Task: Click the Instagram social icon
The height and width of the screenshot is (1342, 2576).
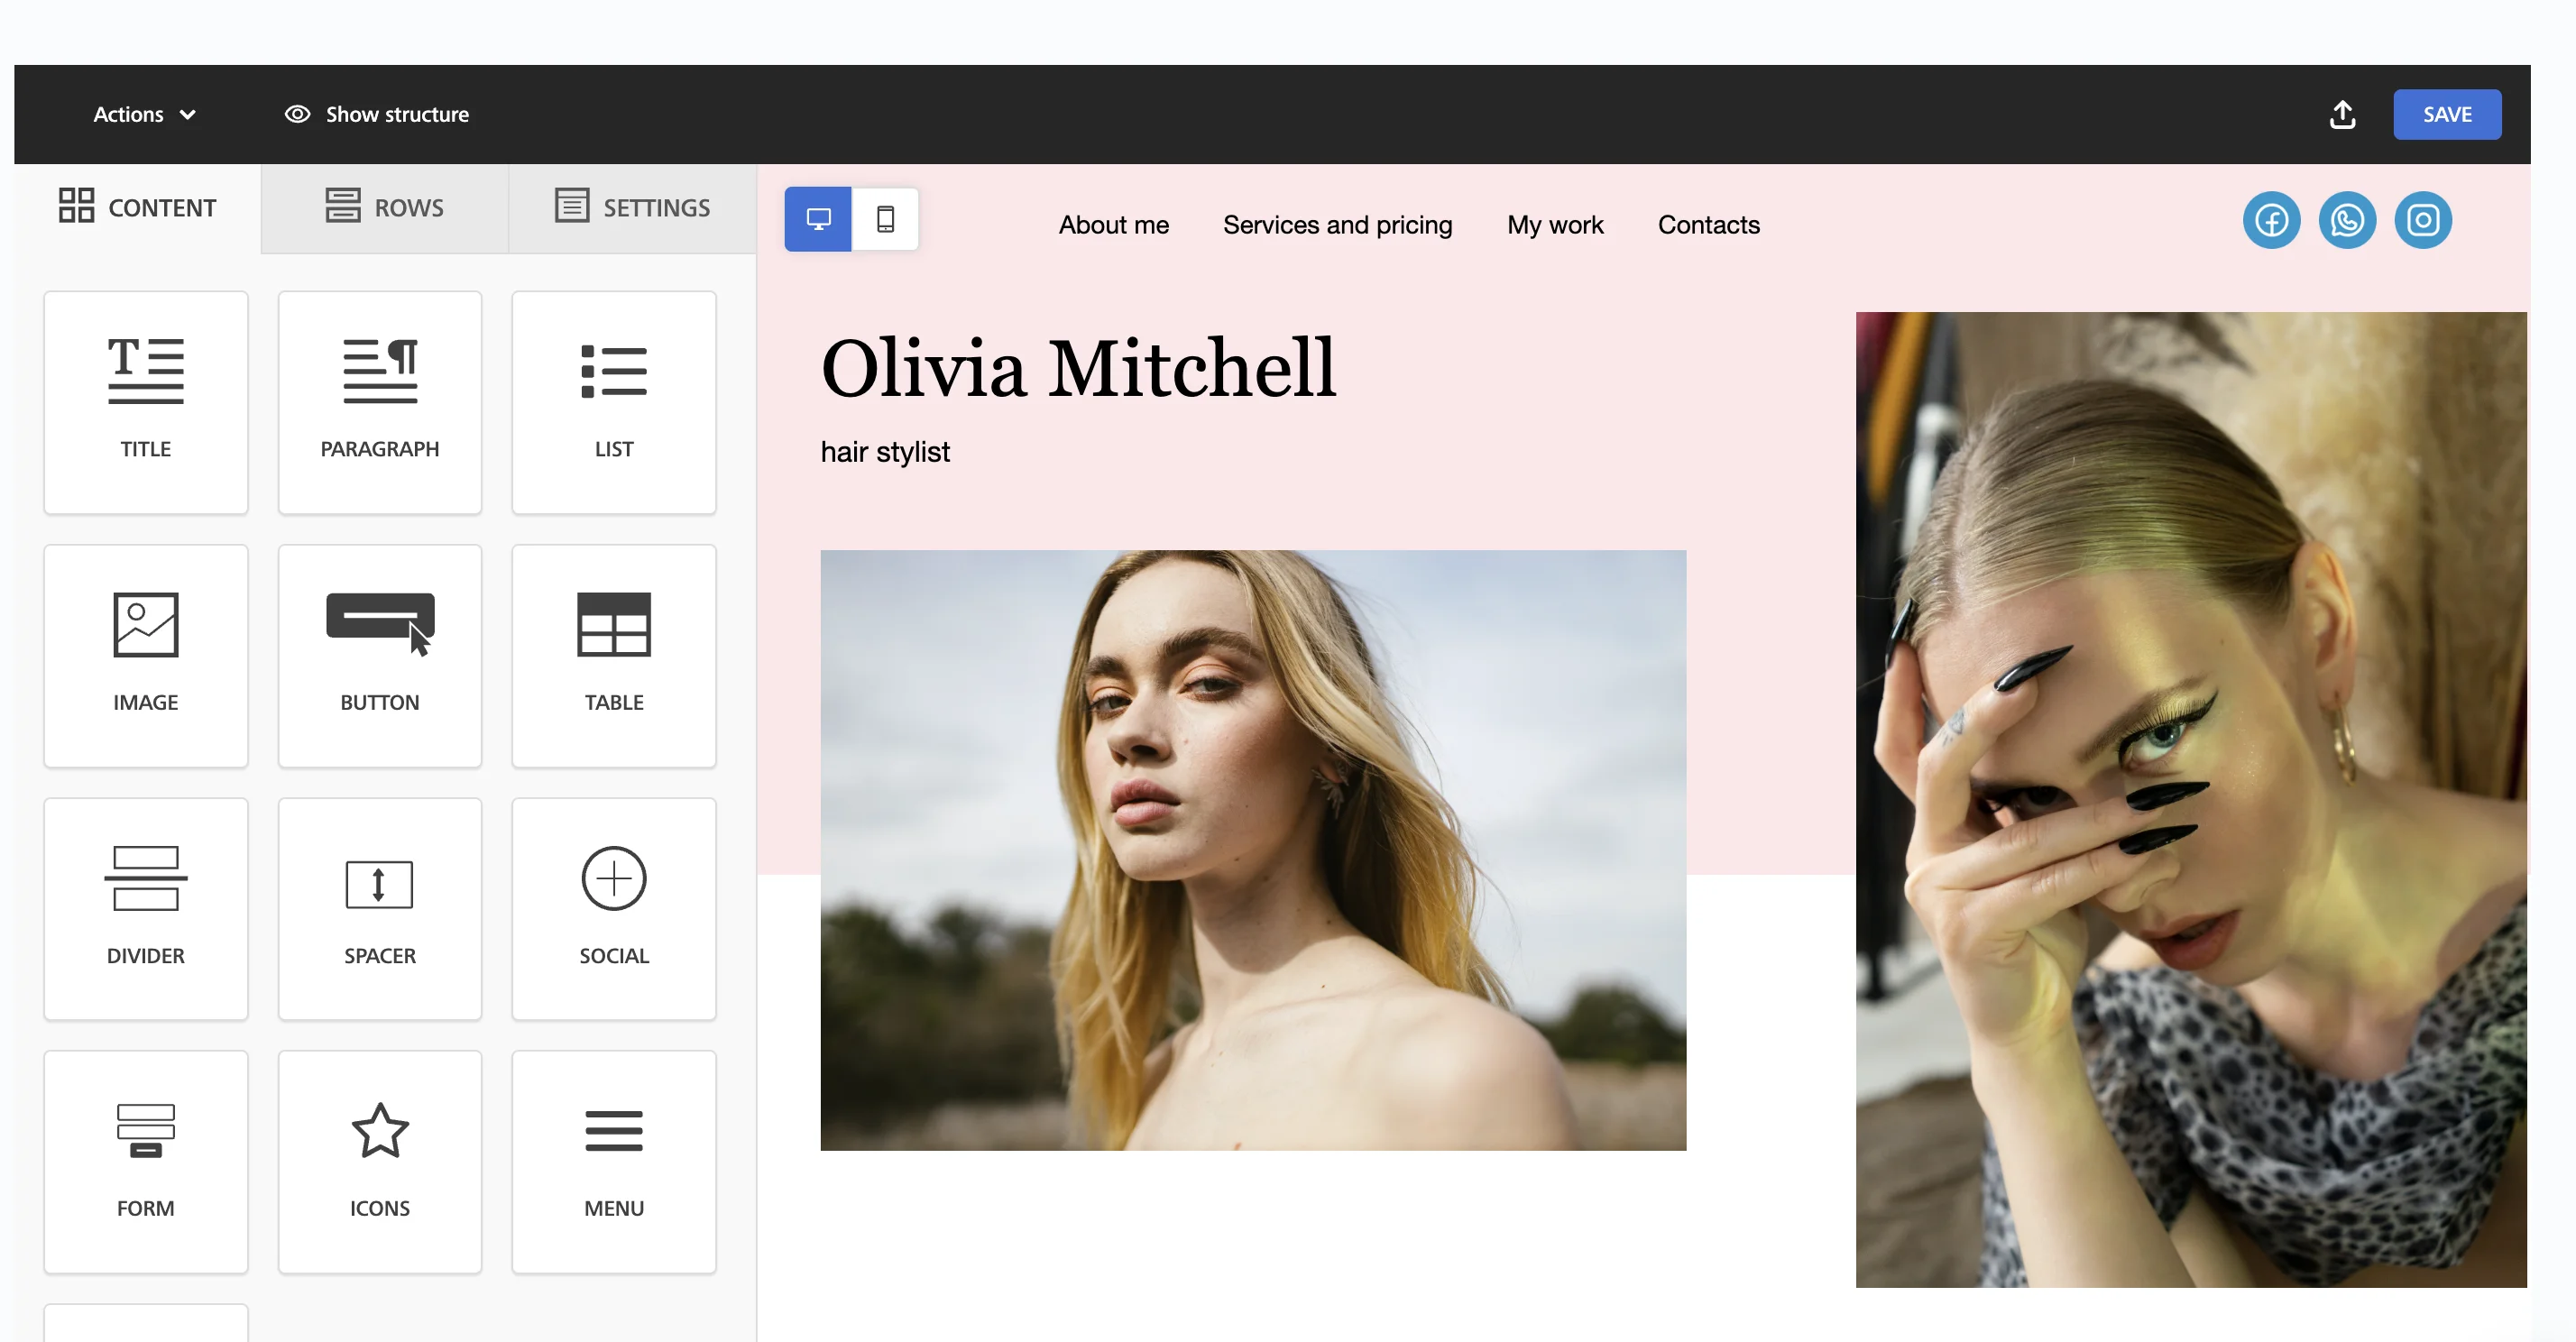Action: pyautogui.click(x=2422, y=220)
